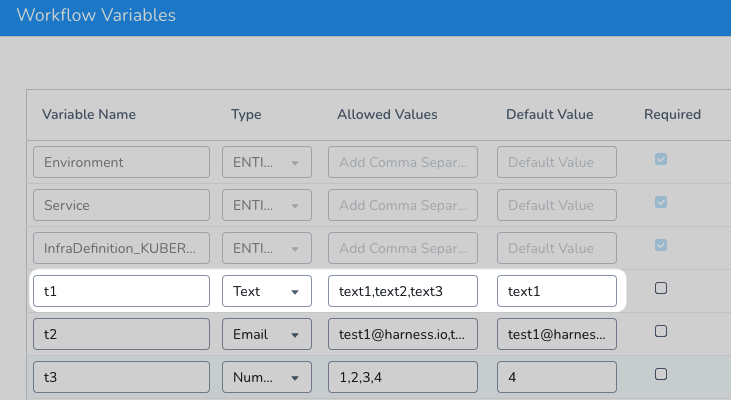The width and height of the screenshot is (731, 400).
Task: Click the allowed values field showing 1,2,3,4
Action: pyautogui.click(x=403, y=377)
